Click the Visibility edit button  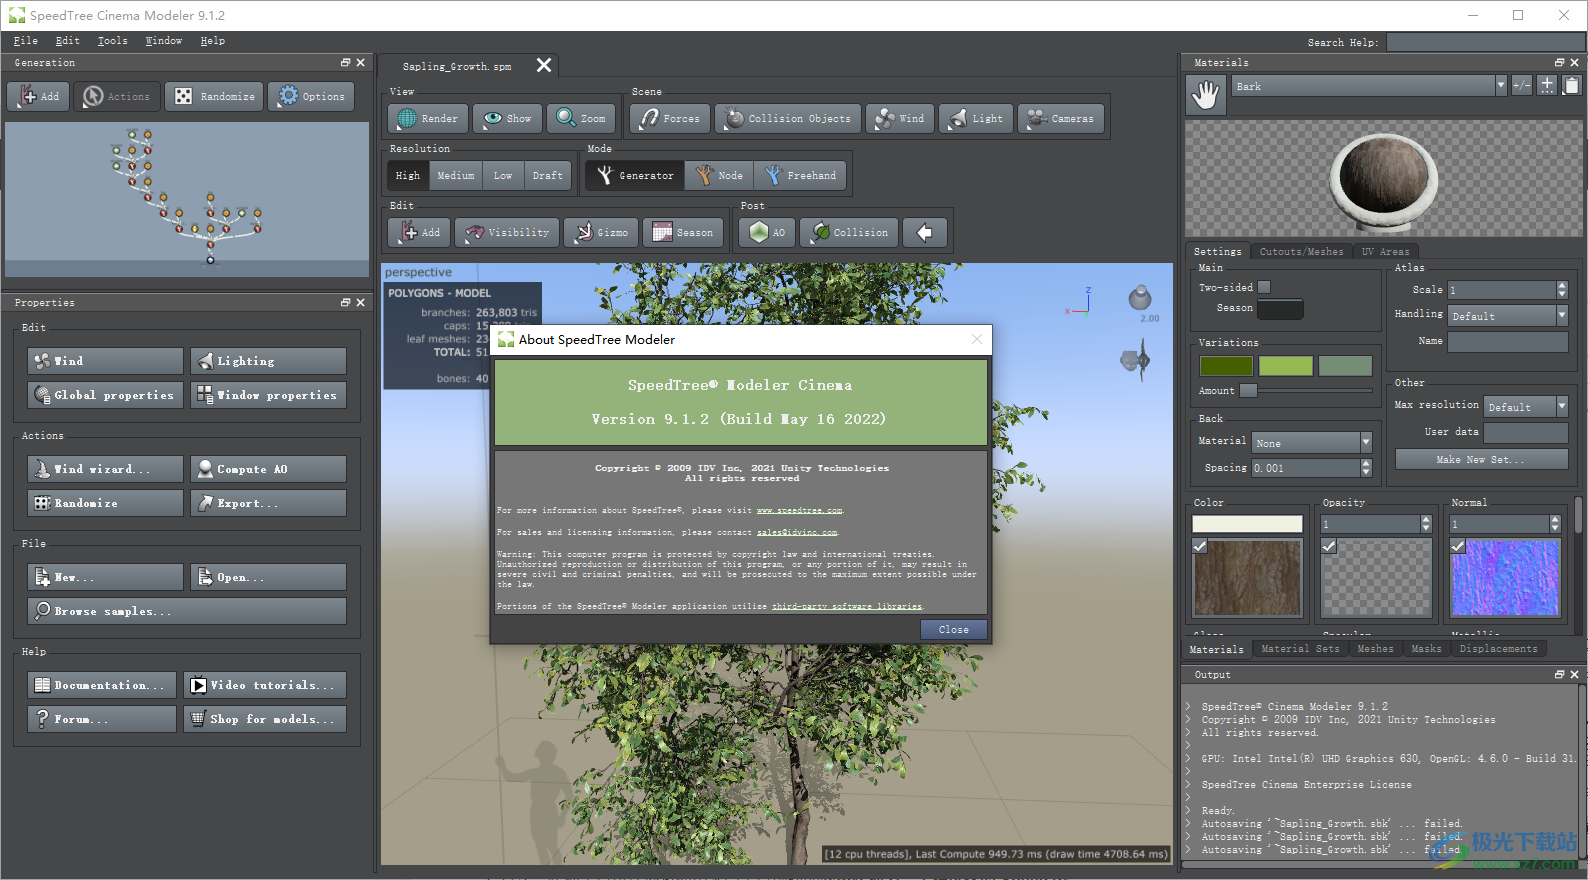tap(507, 232)
